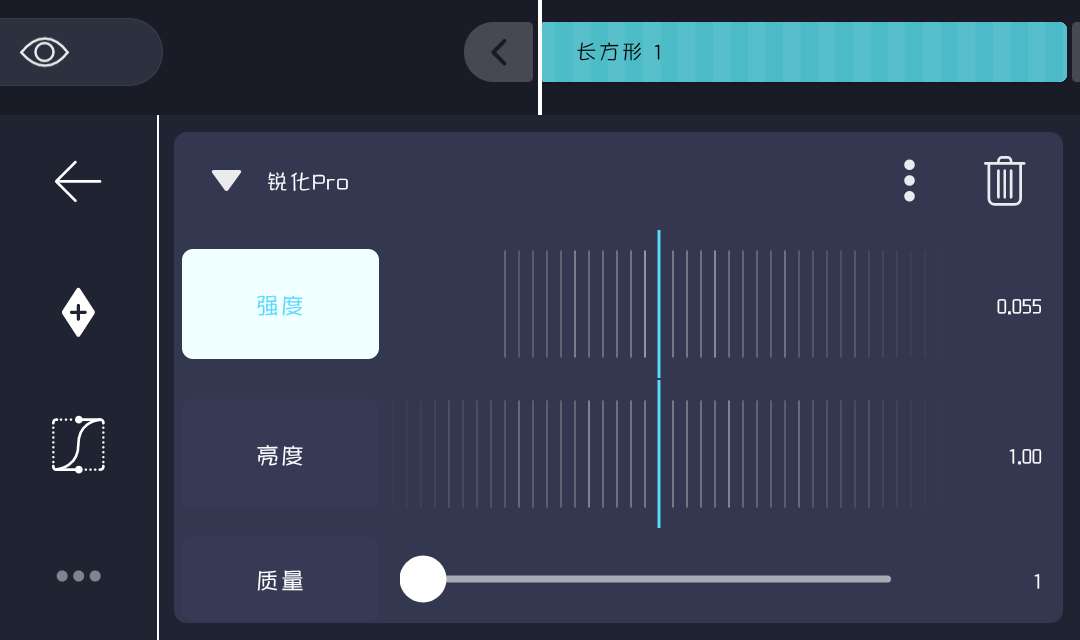Click the 质量 value 1
The width and height of the screenshot is (1080, 640).
coord(1037,581)
